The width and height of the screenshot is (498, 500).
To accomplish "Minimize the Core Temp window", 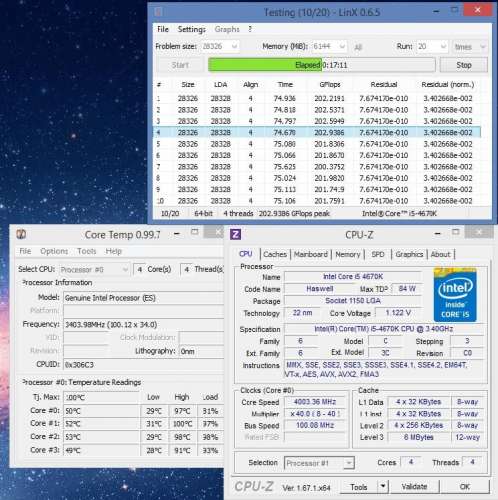I will point(177,234).
